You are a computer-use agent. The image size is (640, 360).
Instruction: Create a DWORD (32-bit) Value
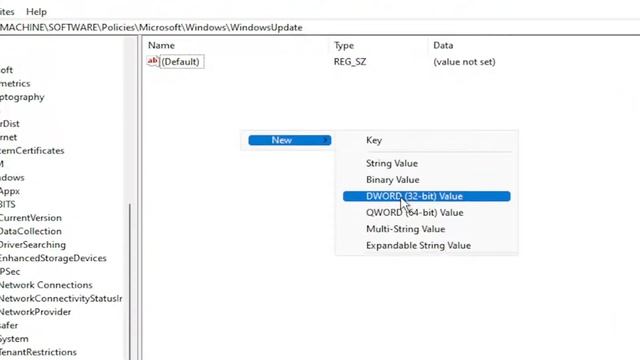427,196
